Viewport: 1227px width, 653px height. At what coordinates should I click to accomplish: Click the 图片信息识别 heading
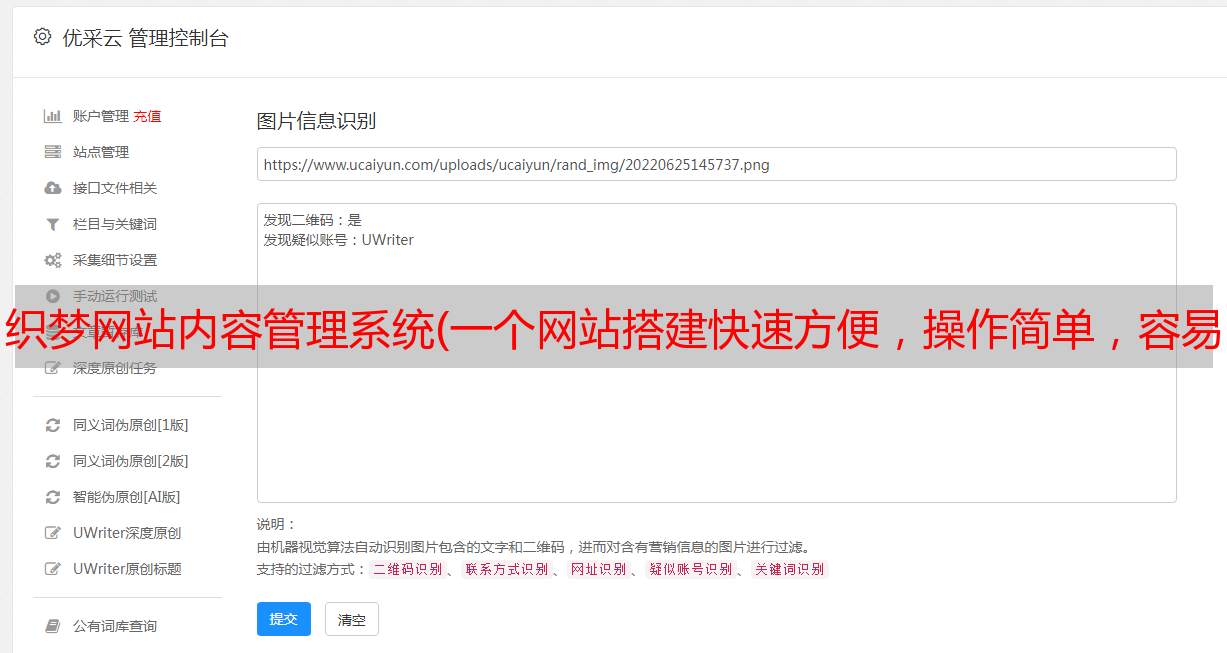pos(316,121)
